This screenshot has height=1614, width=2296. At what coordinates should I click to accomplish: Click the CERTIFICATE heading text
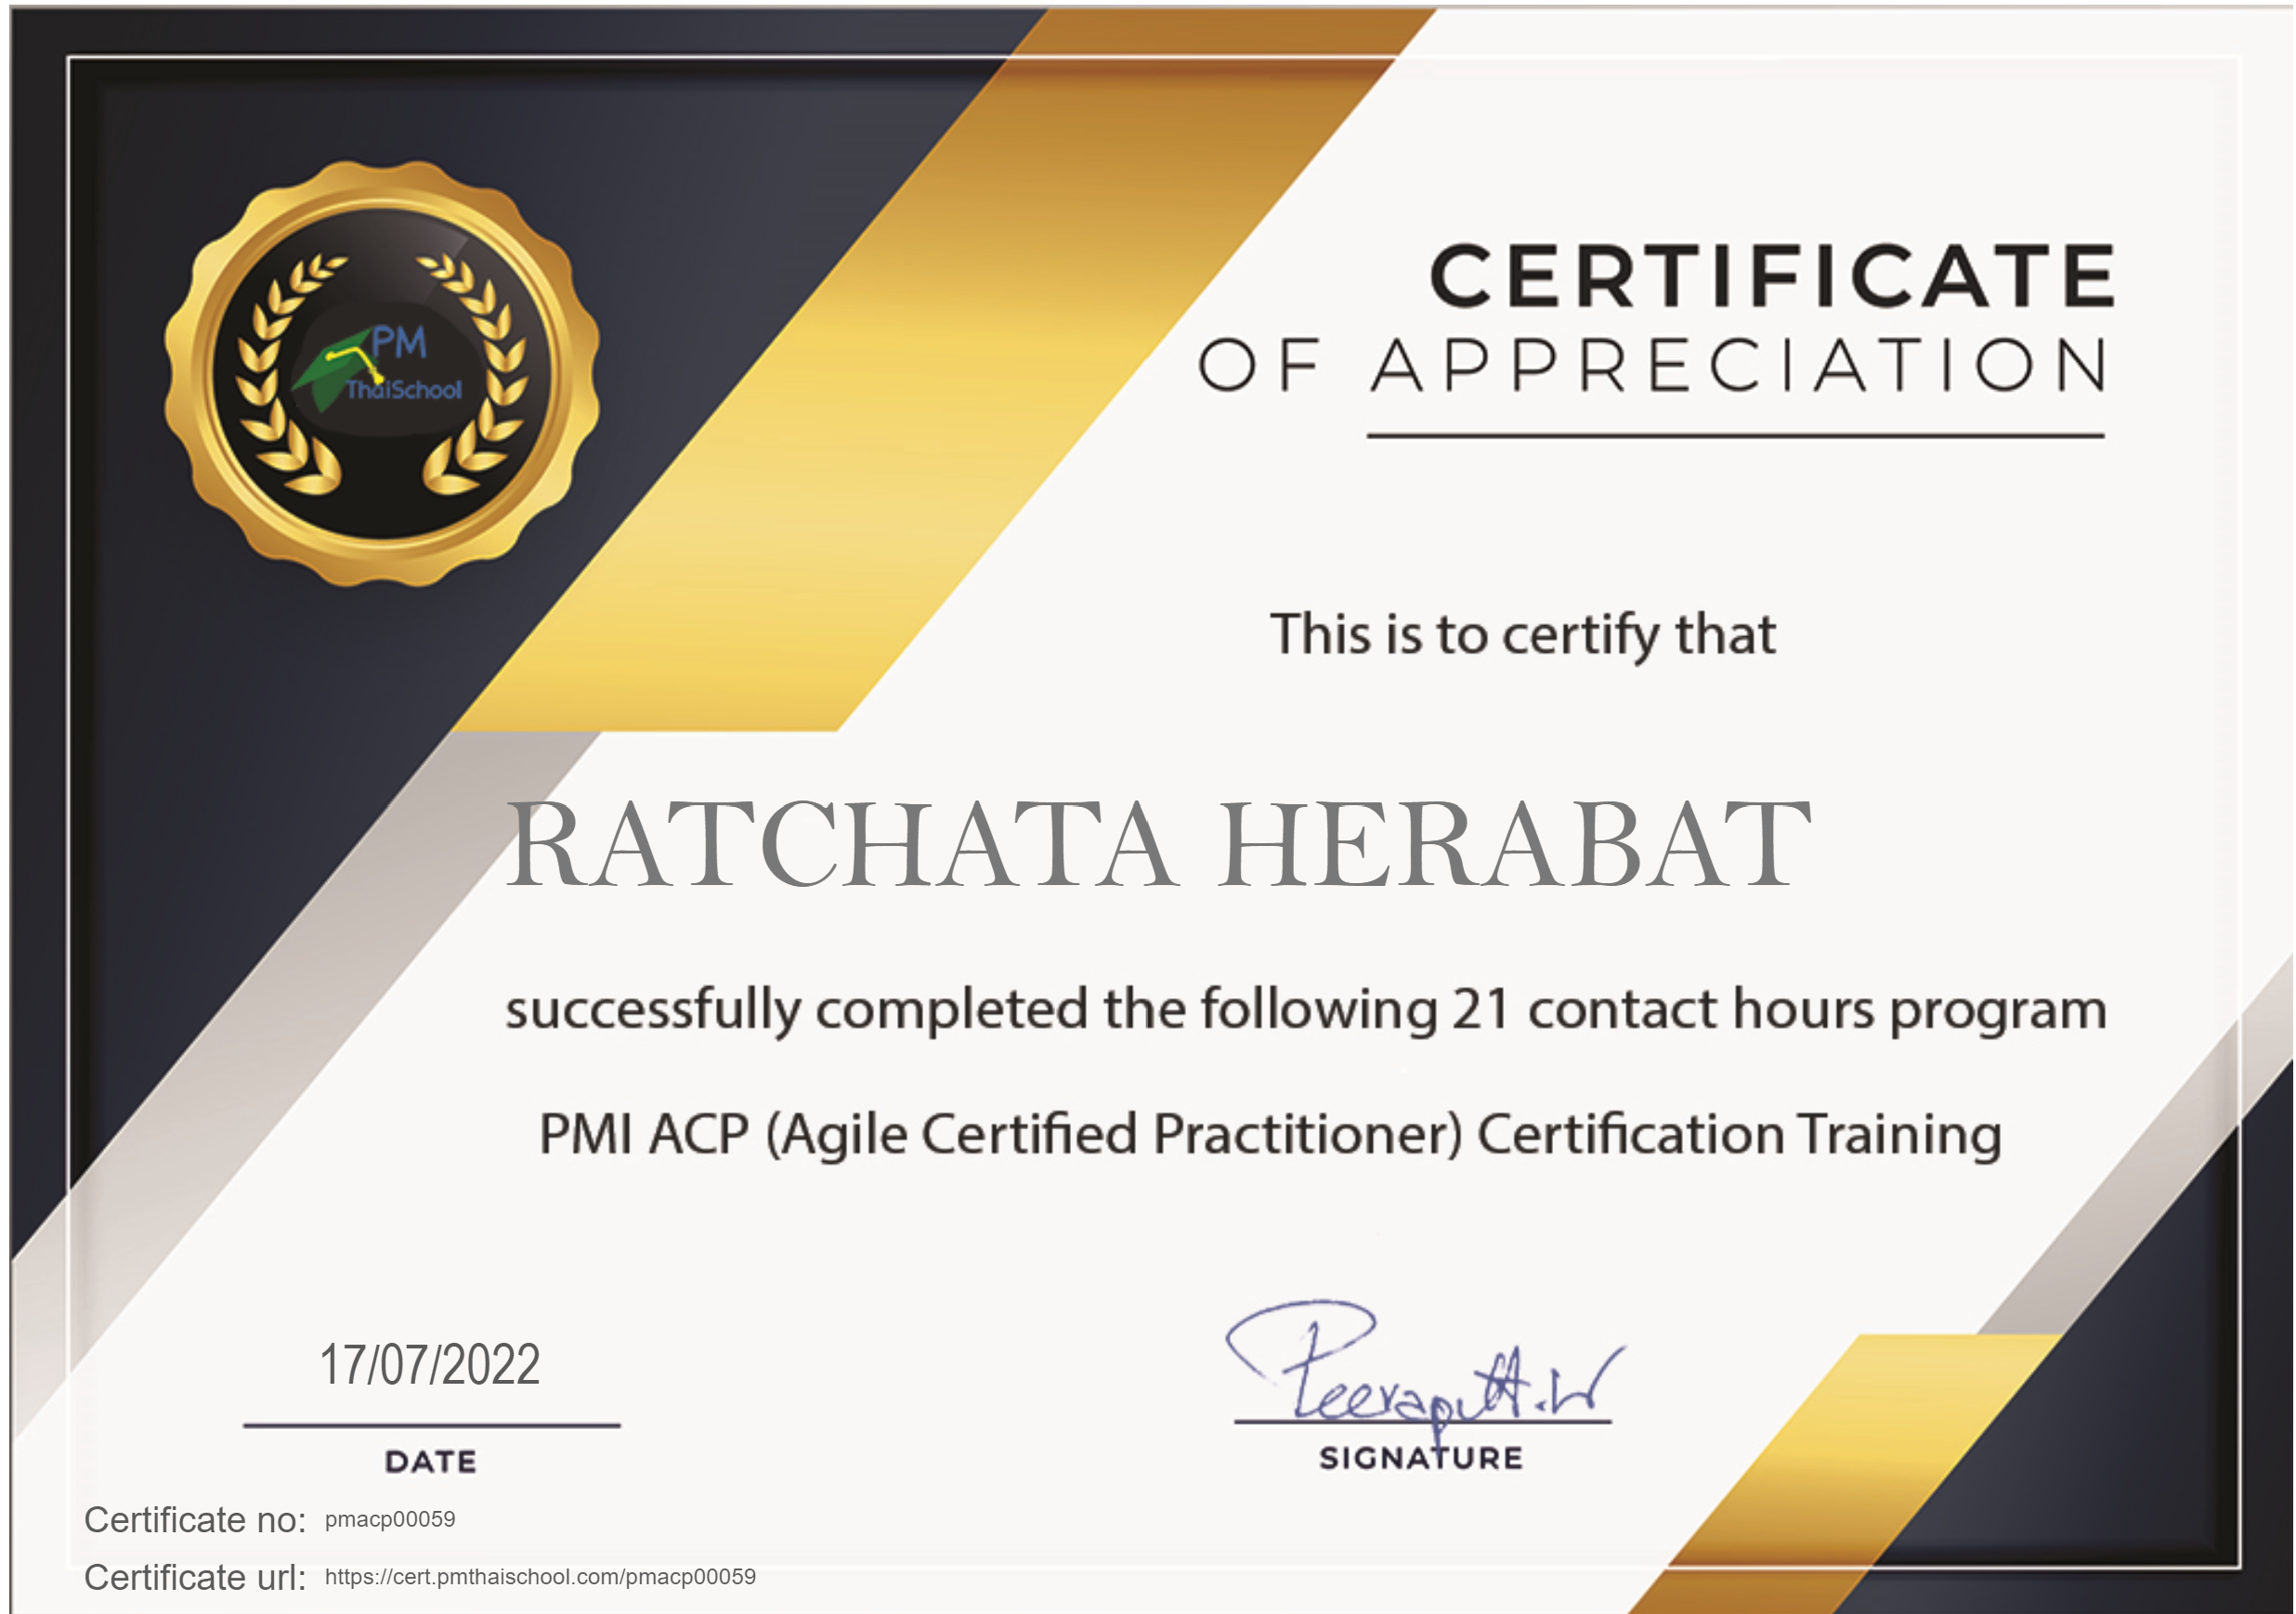pyautogui.click(x=1771, y=275)
